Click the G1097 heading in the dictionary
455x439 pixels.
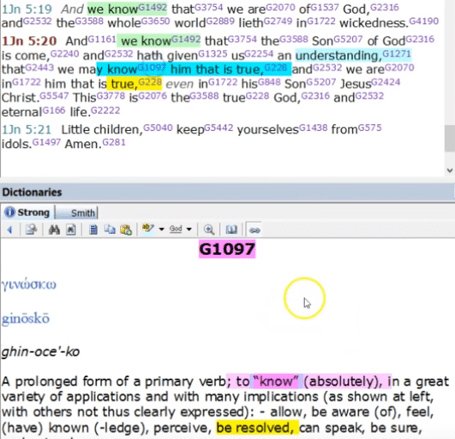click(x=227, y=249)
